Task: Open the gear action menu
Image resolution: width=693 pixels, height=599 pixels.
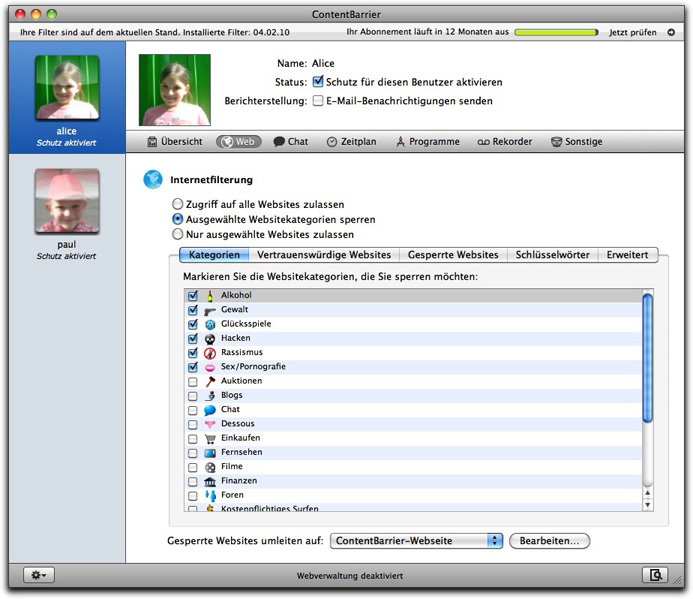Action: pos(39,575)
